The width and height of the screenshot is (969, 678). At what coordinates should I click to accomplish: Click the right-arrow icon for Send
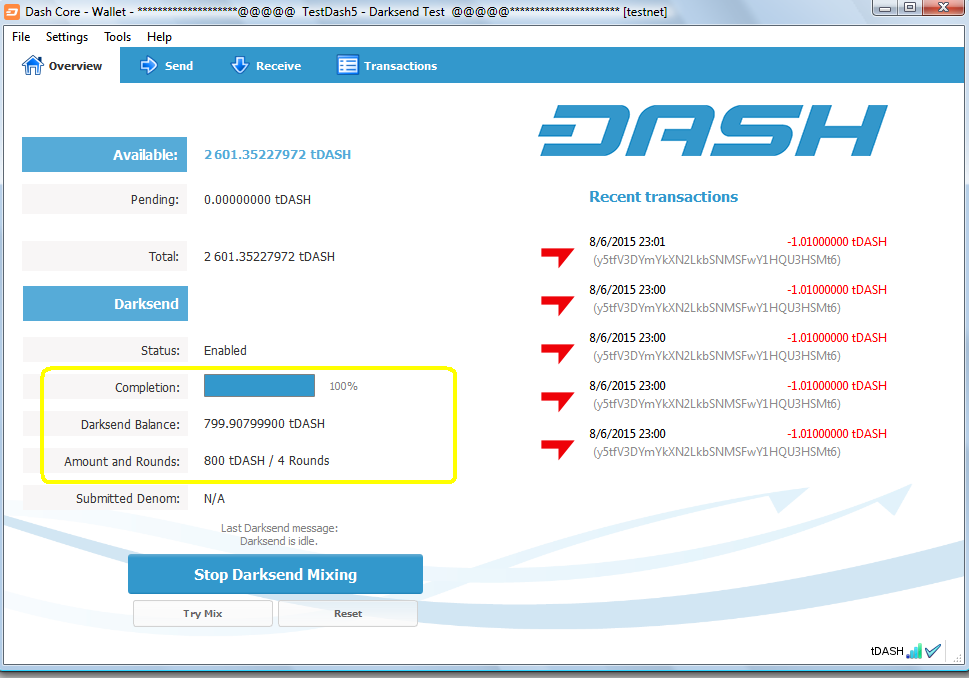148,65
